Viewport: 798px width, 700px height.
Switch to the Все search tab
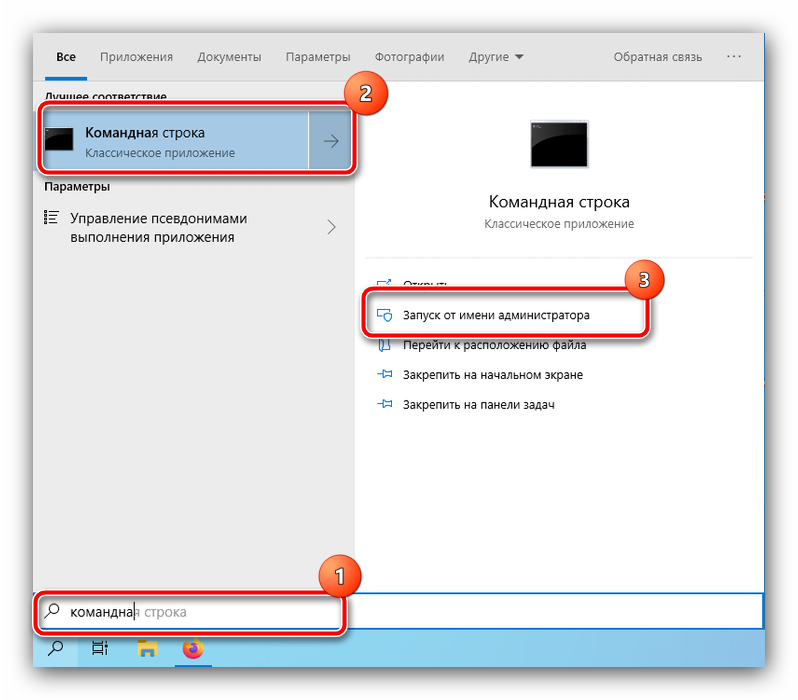click(66, 57)
